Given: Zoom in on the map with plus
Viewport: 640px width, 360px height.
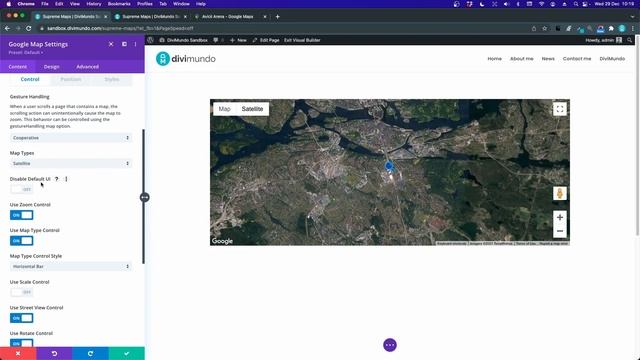Looking at the screenshot, I should (560, 218).
